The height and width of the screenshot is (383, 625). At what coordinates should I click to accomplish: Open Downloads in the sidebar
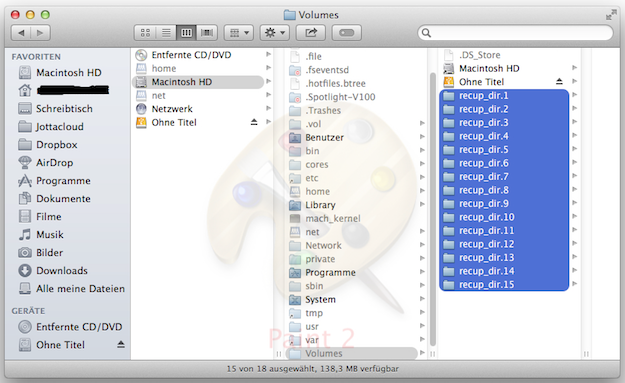coord(53,270)
